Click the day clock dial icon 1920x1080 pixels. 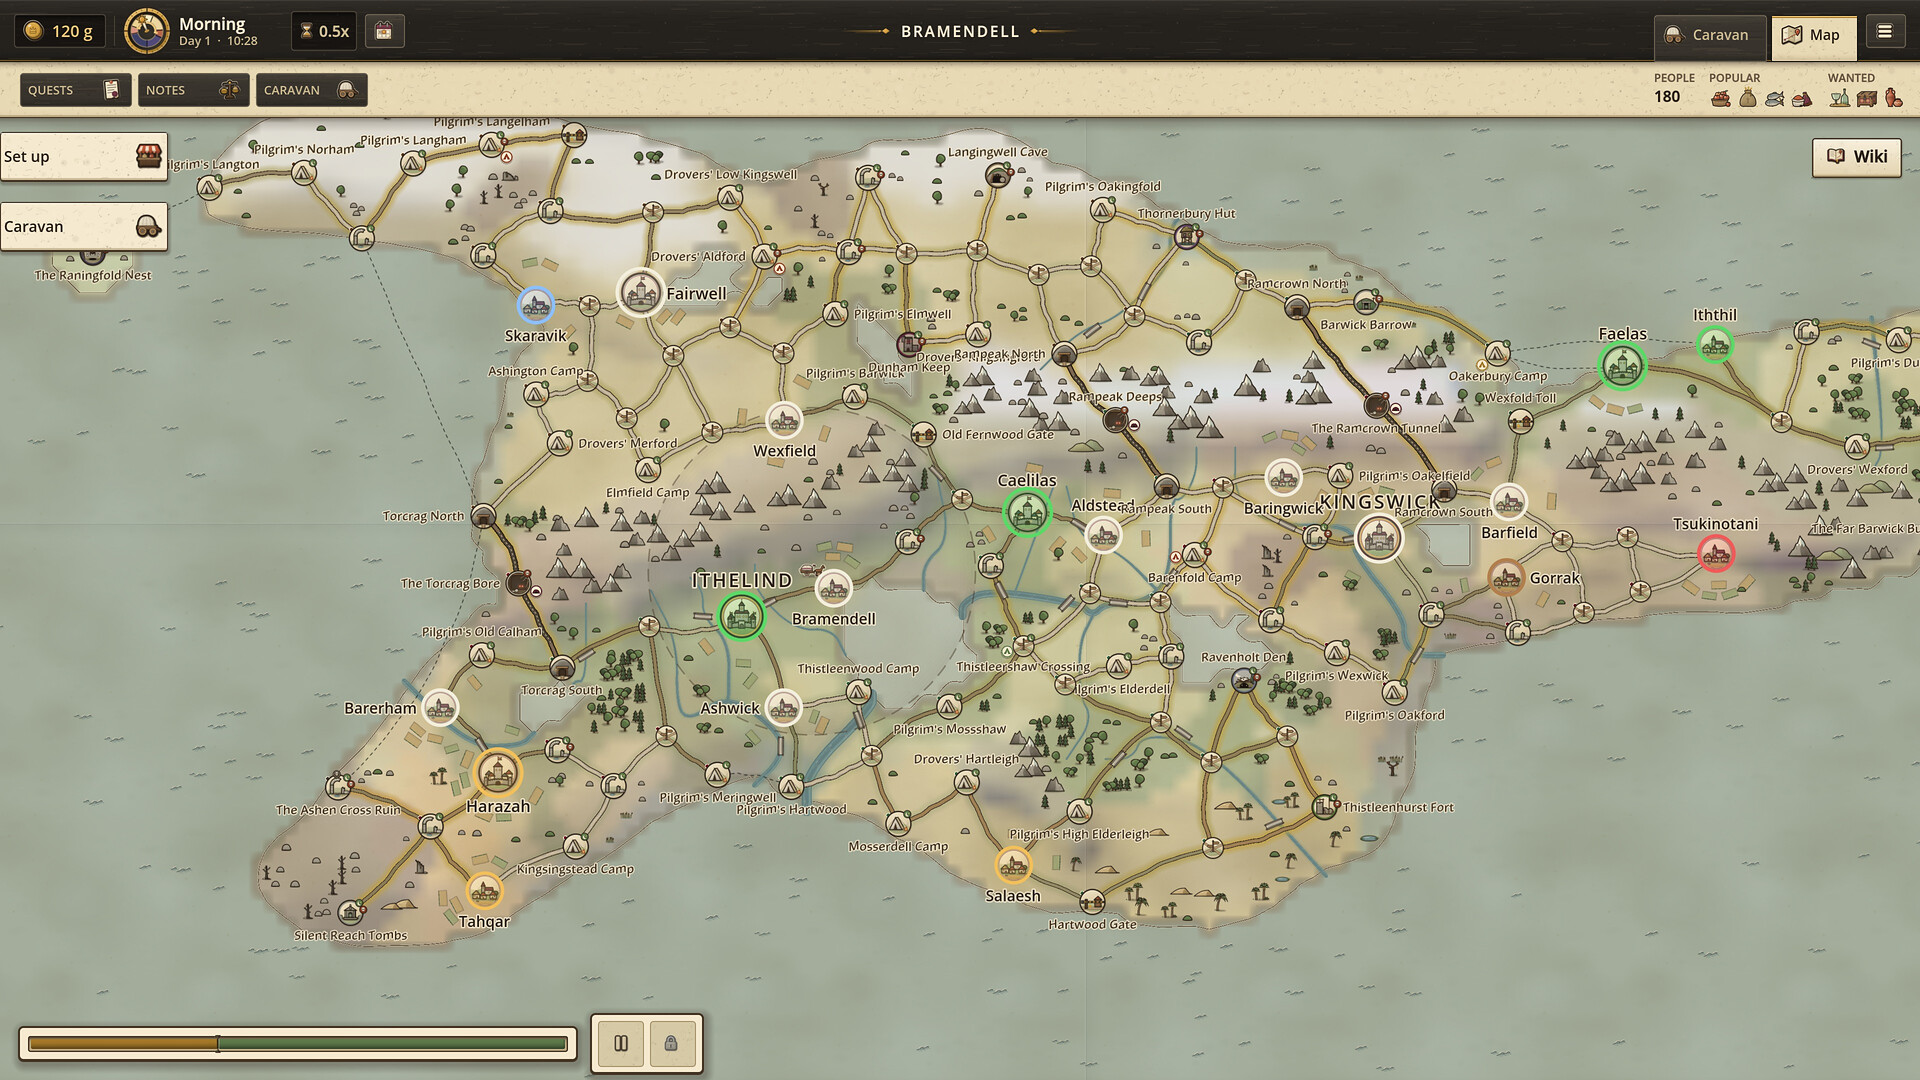point(146,31)
